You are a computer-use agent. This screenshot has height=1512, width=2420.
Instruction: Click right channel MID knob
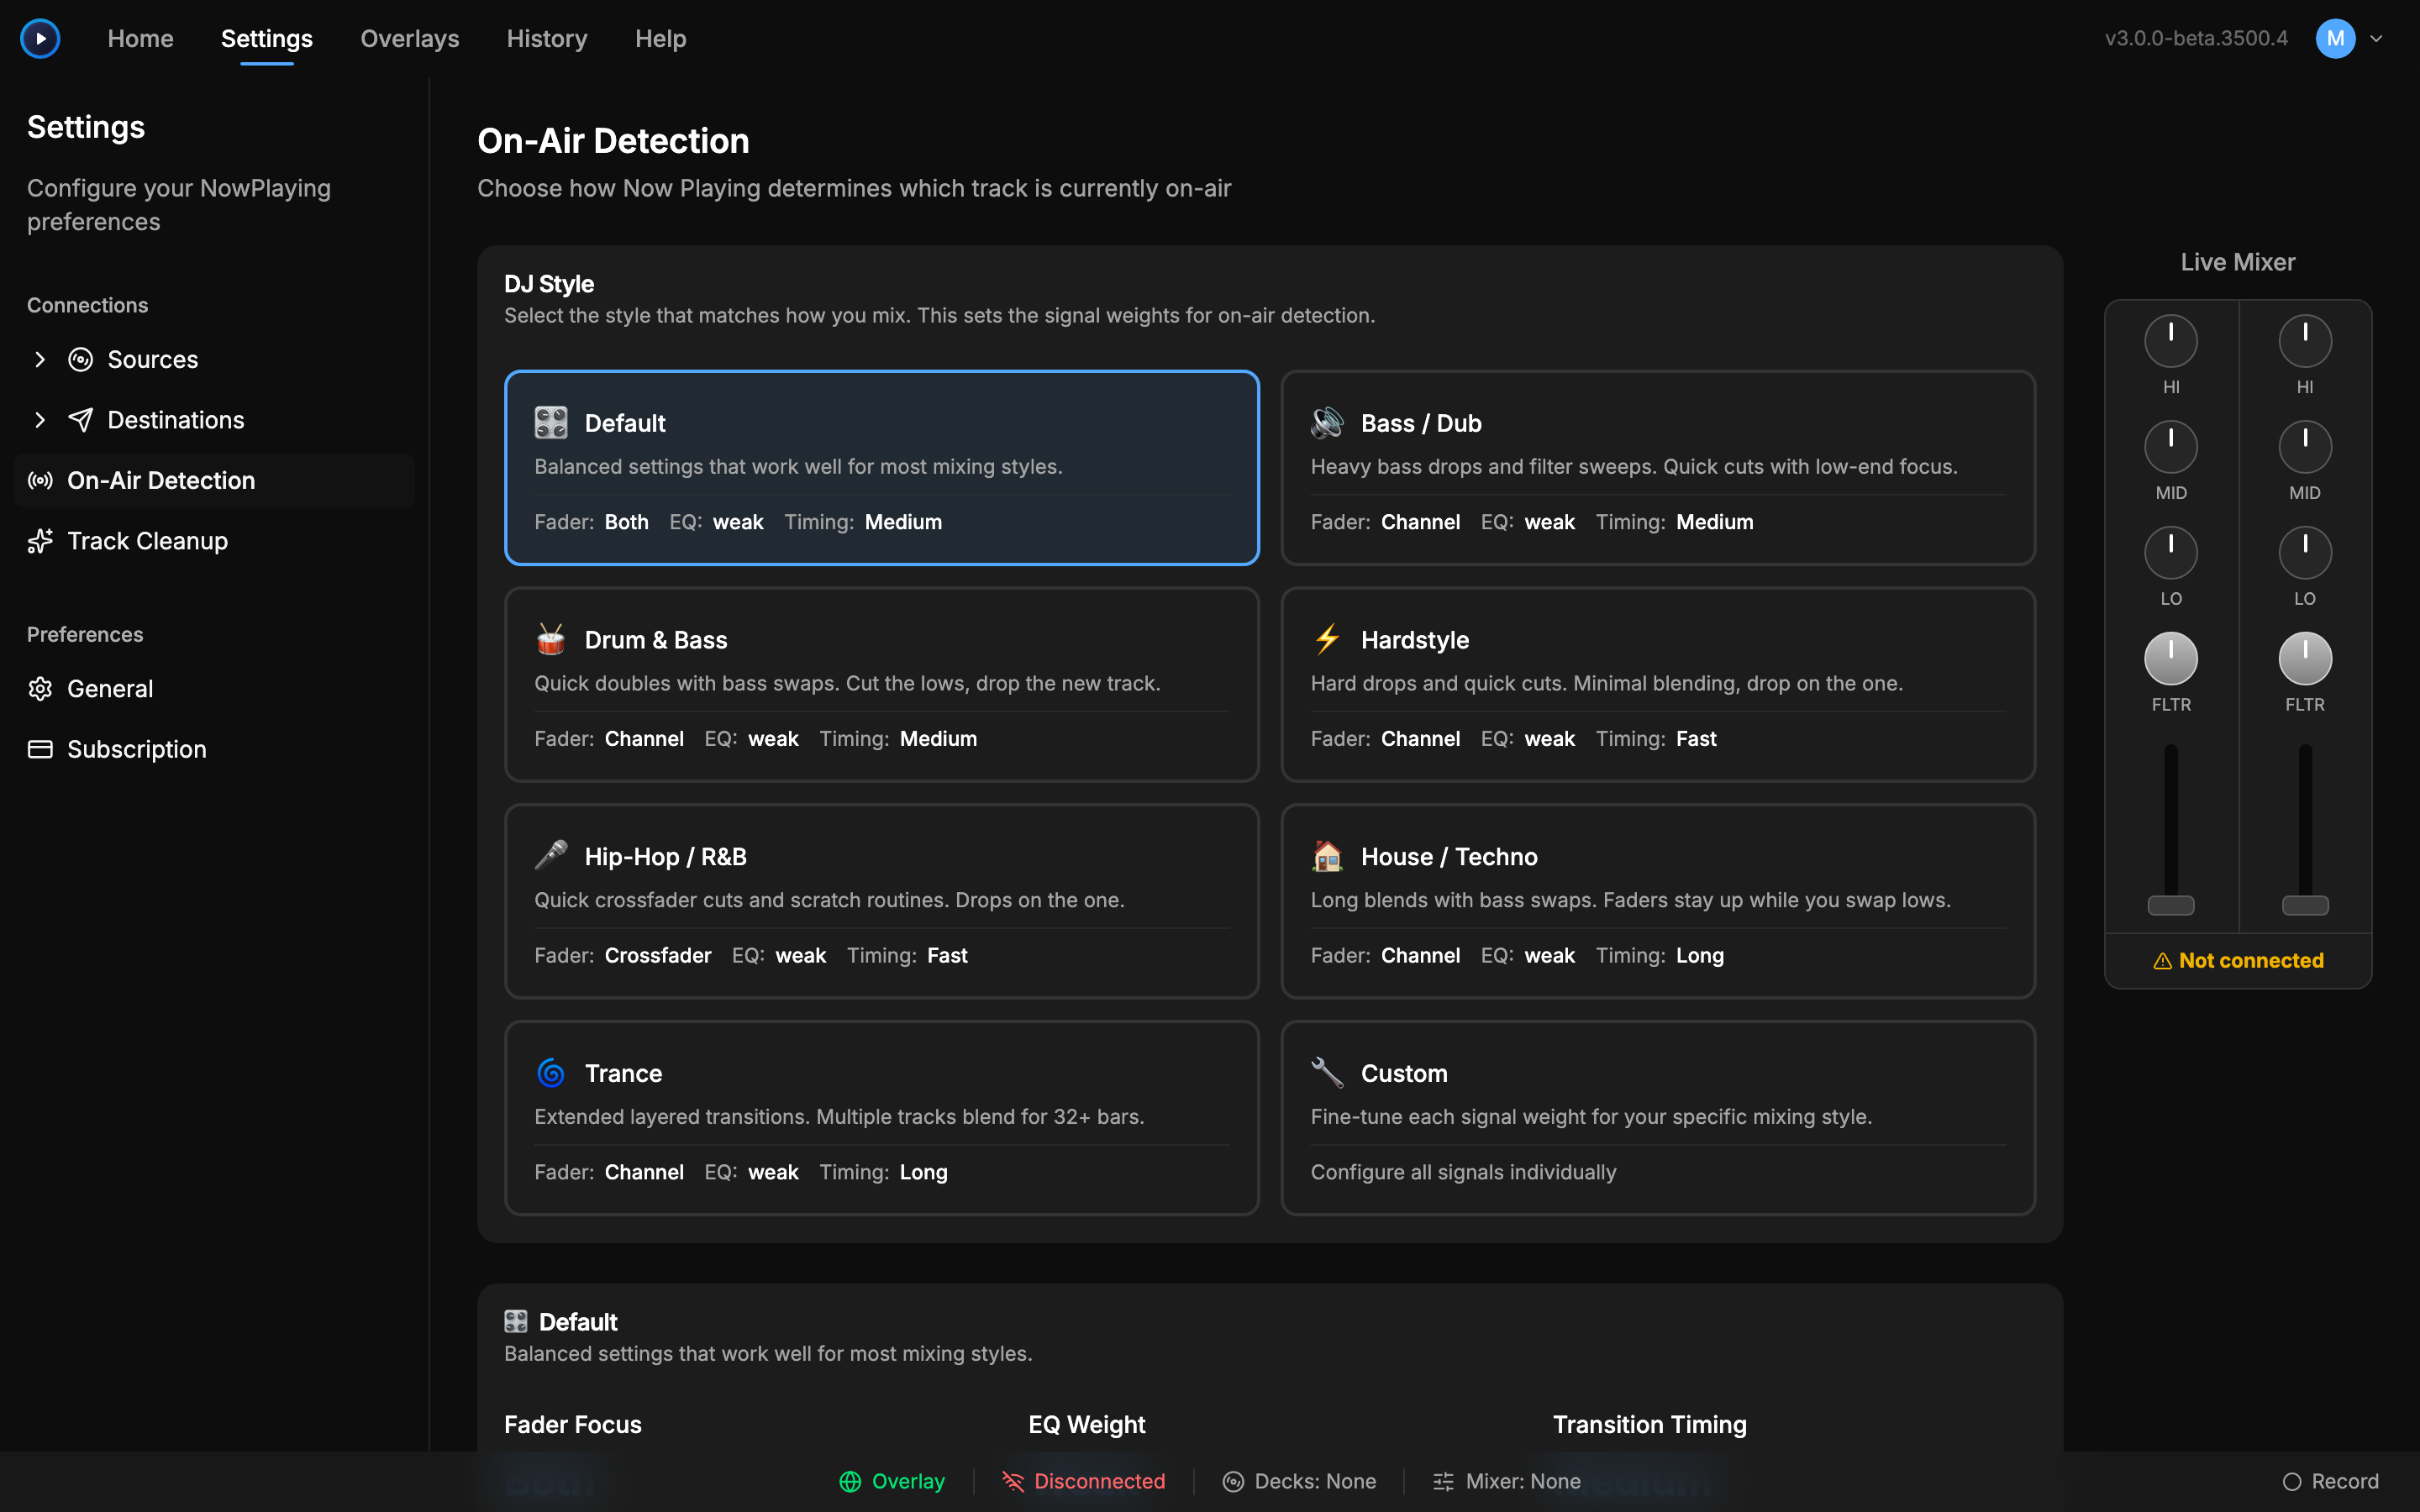pos(2305,447)
